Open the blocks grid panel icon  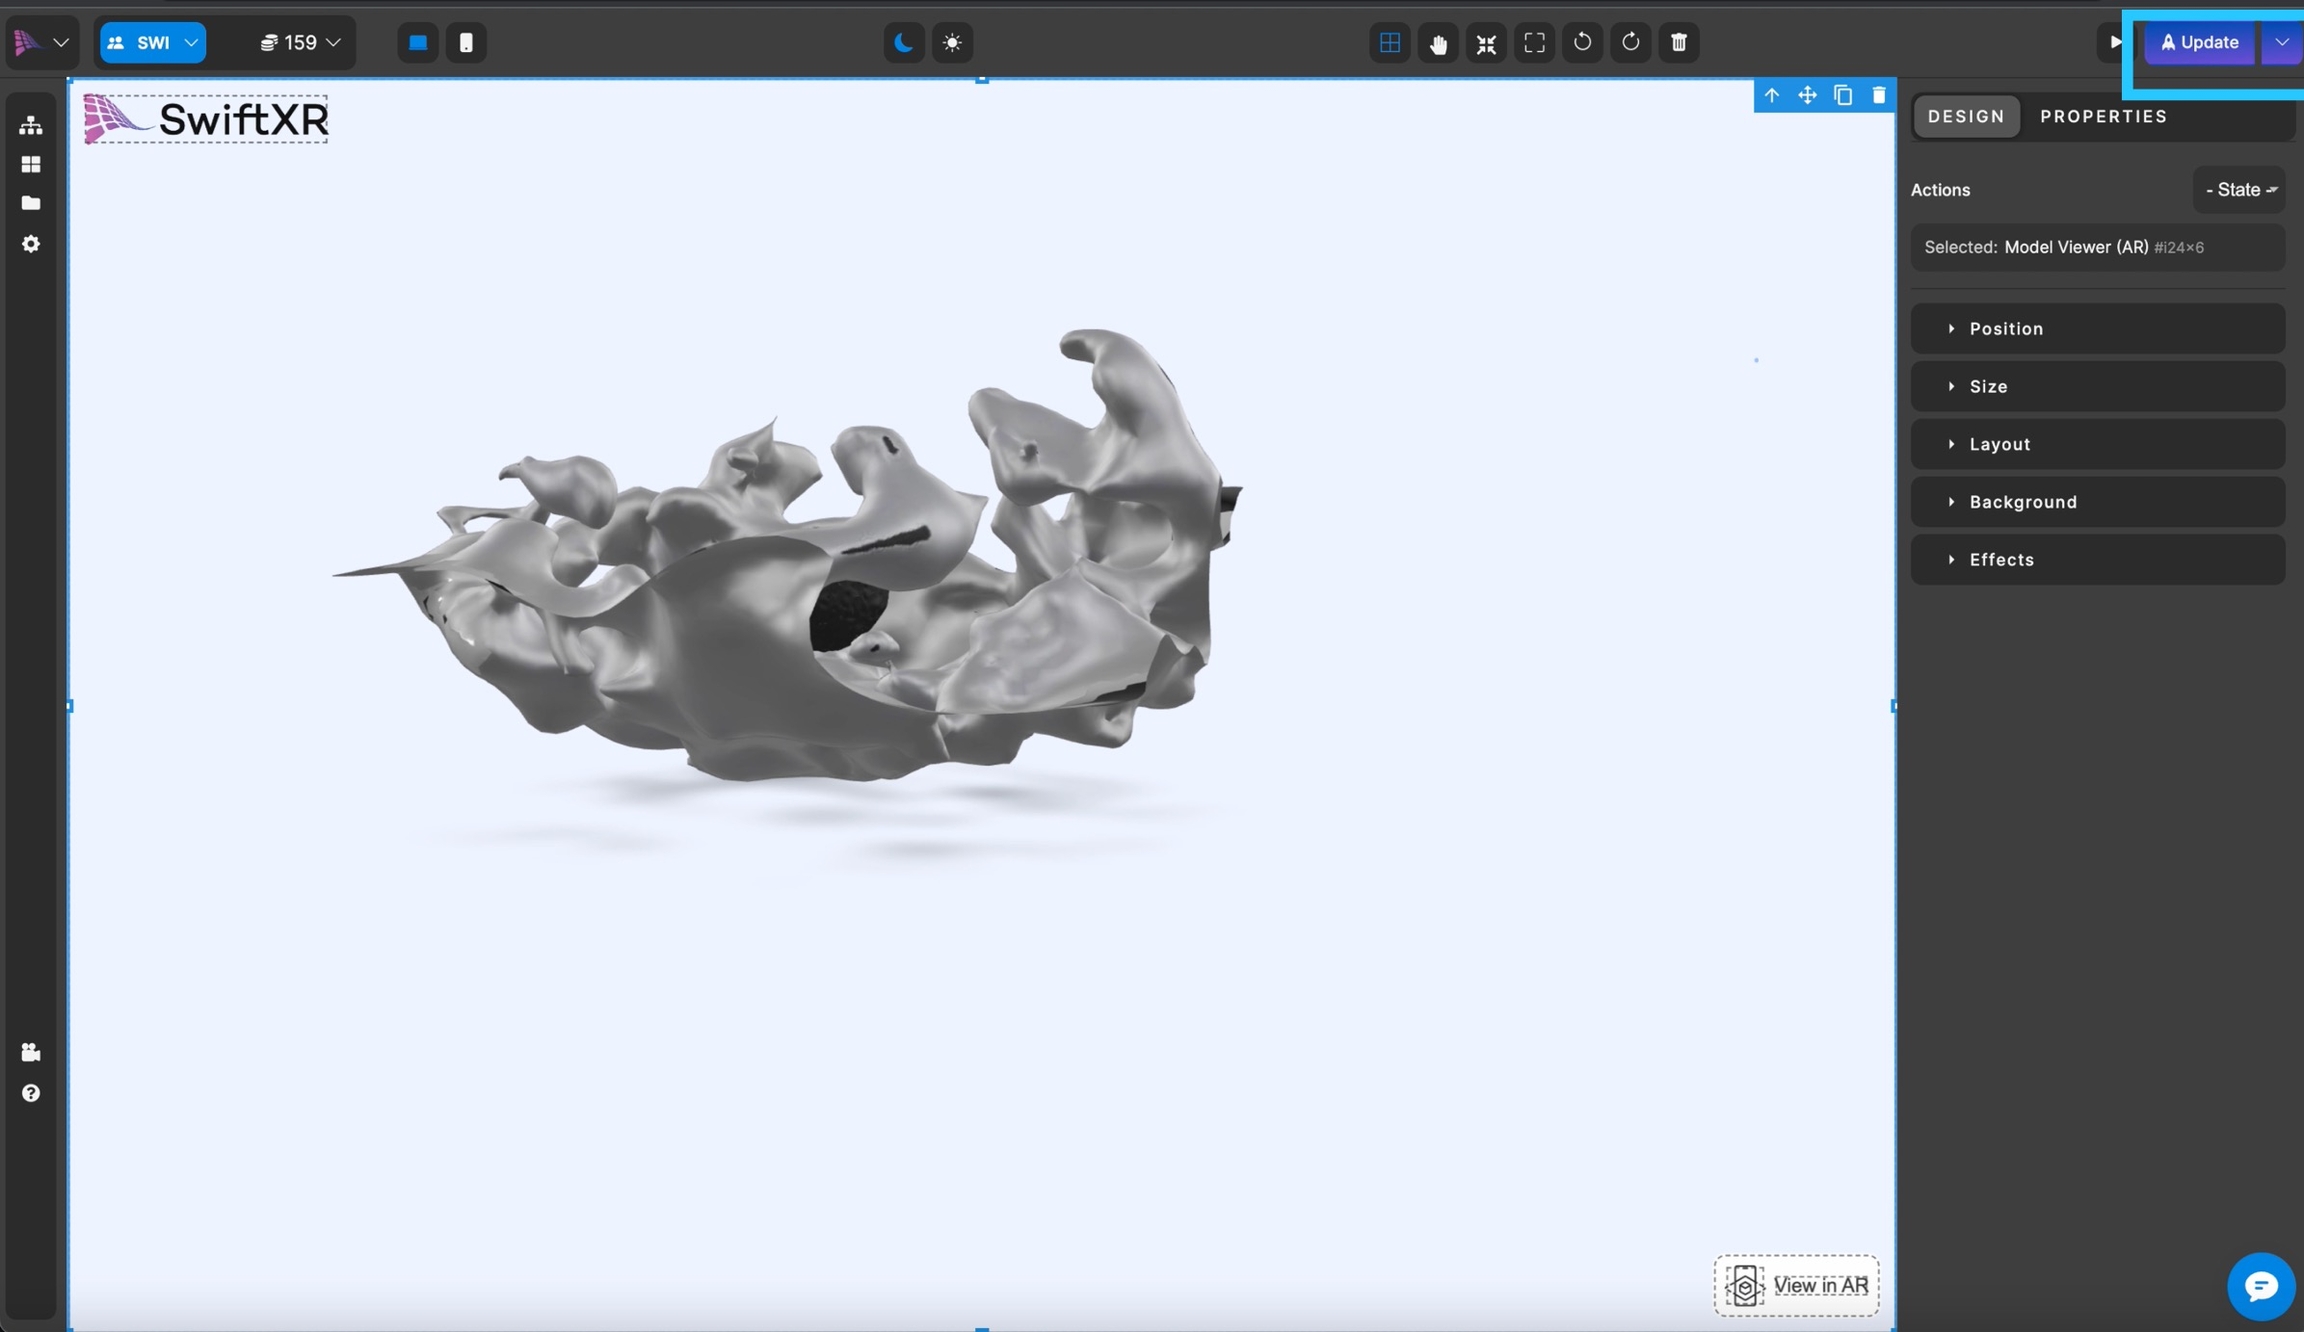click(x=31, y=164)
